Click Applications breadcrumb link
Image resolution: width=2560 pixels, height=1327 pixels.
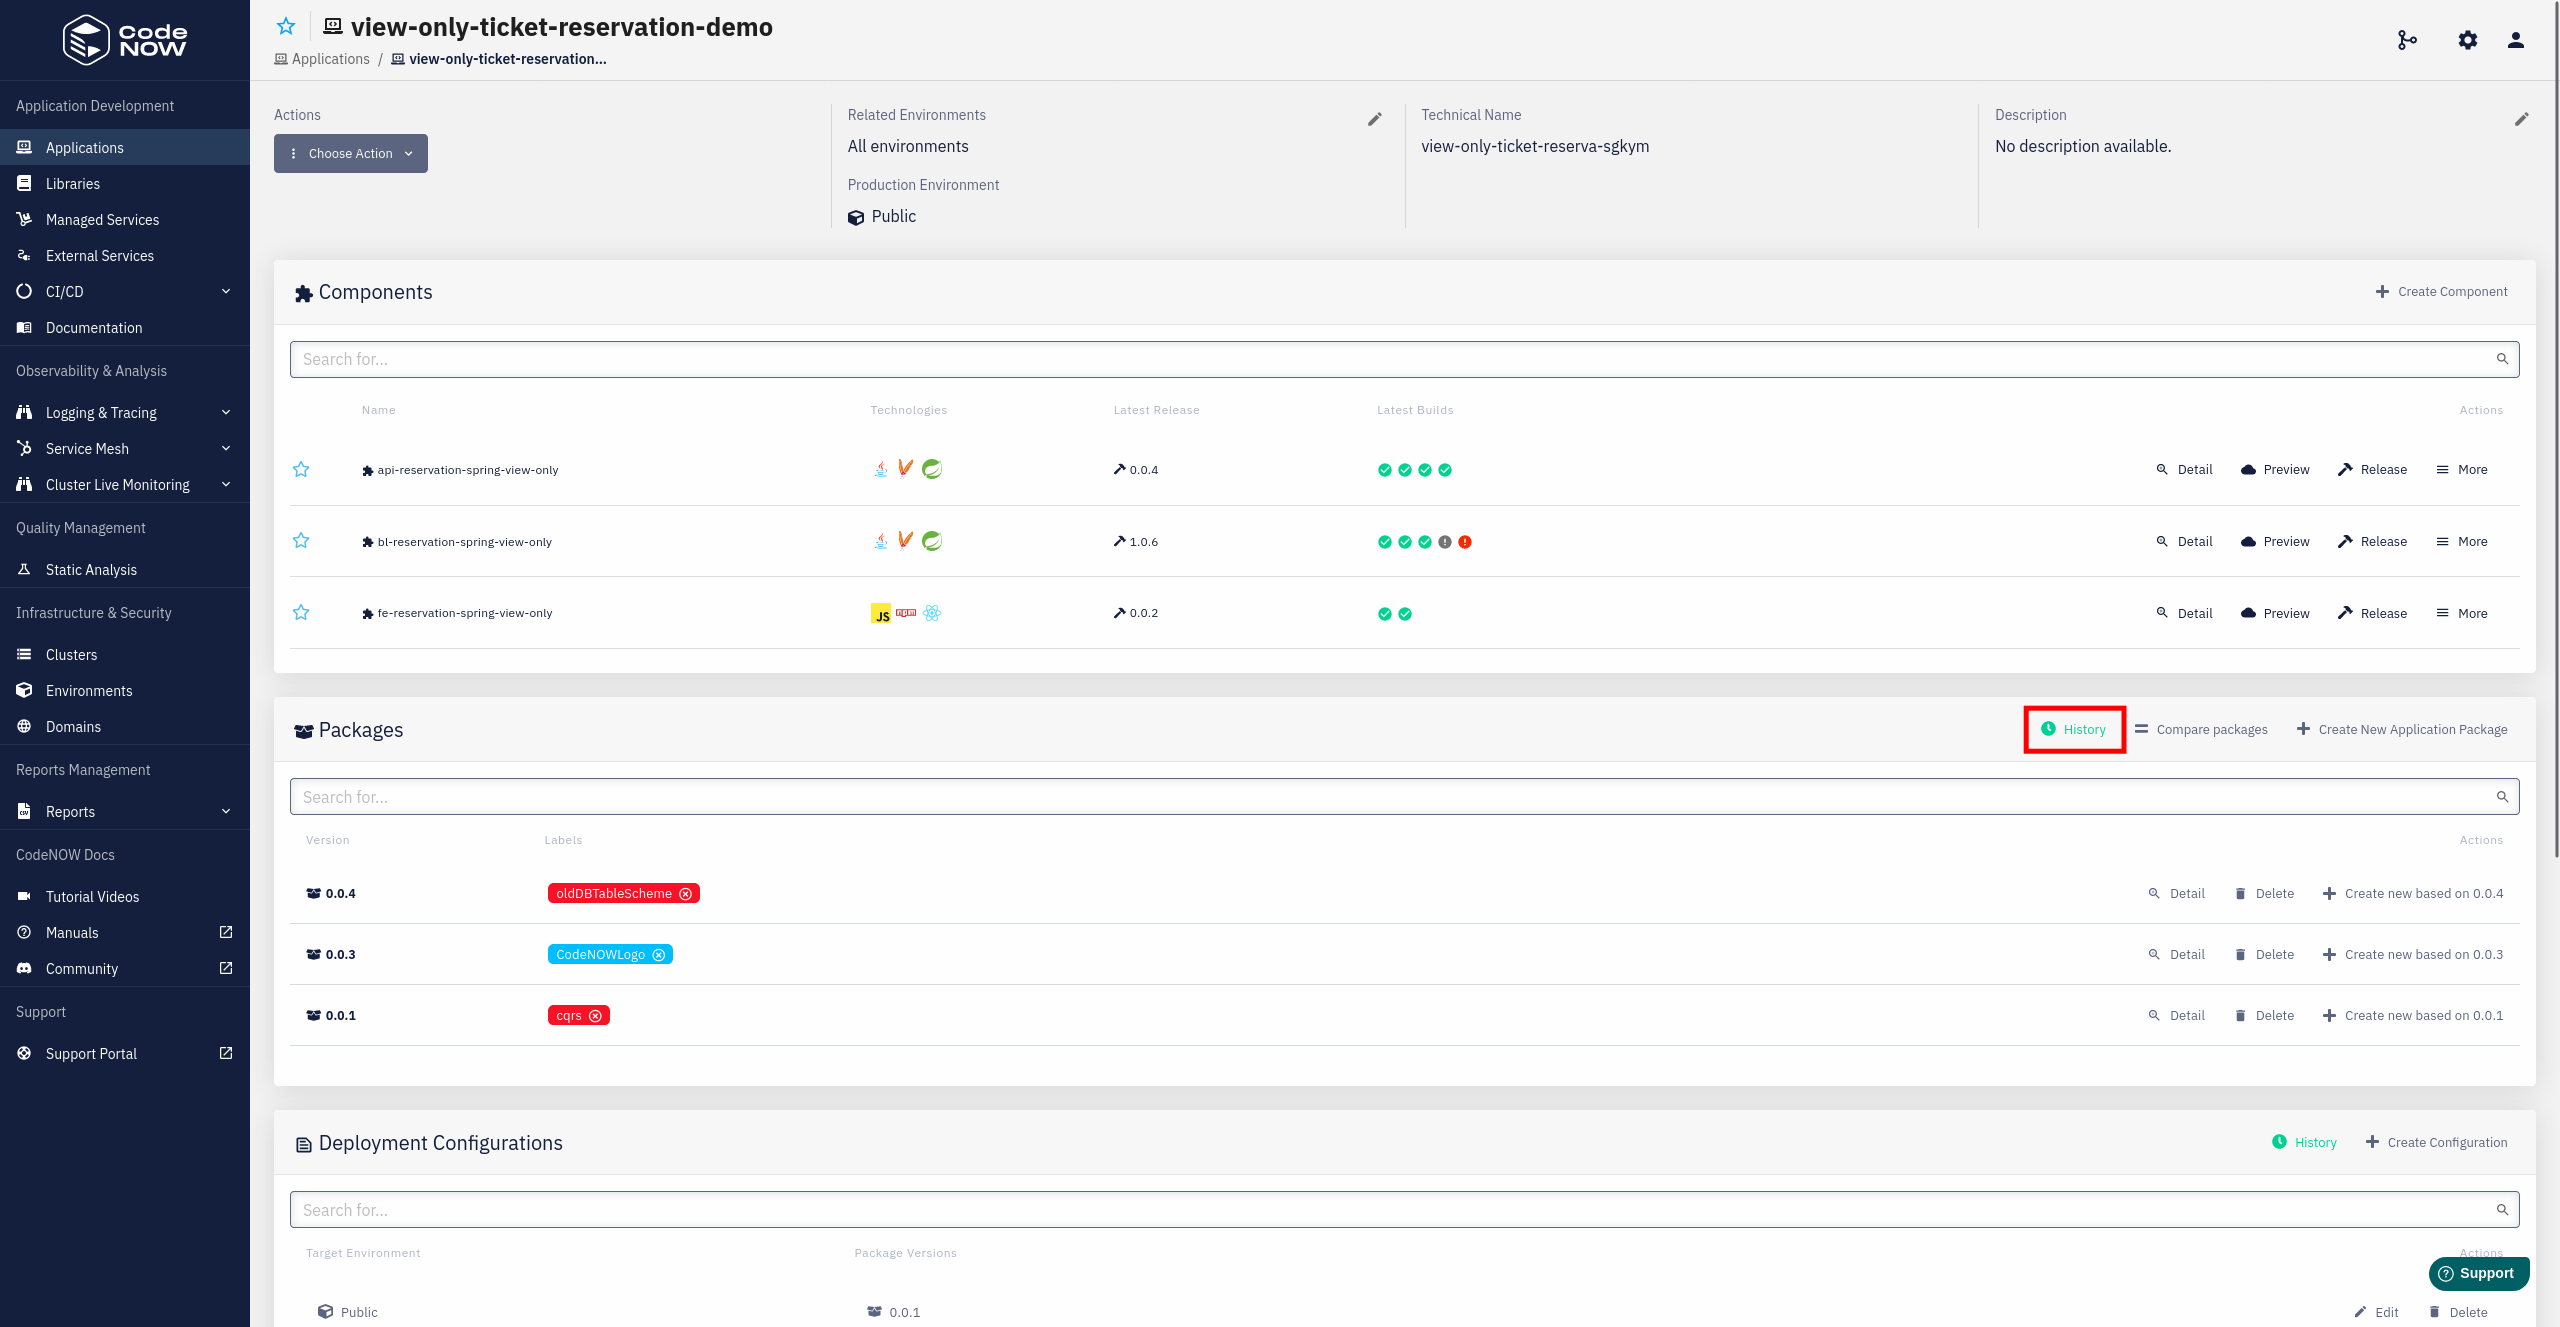pos(322,59)
